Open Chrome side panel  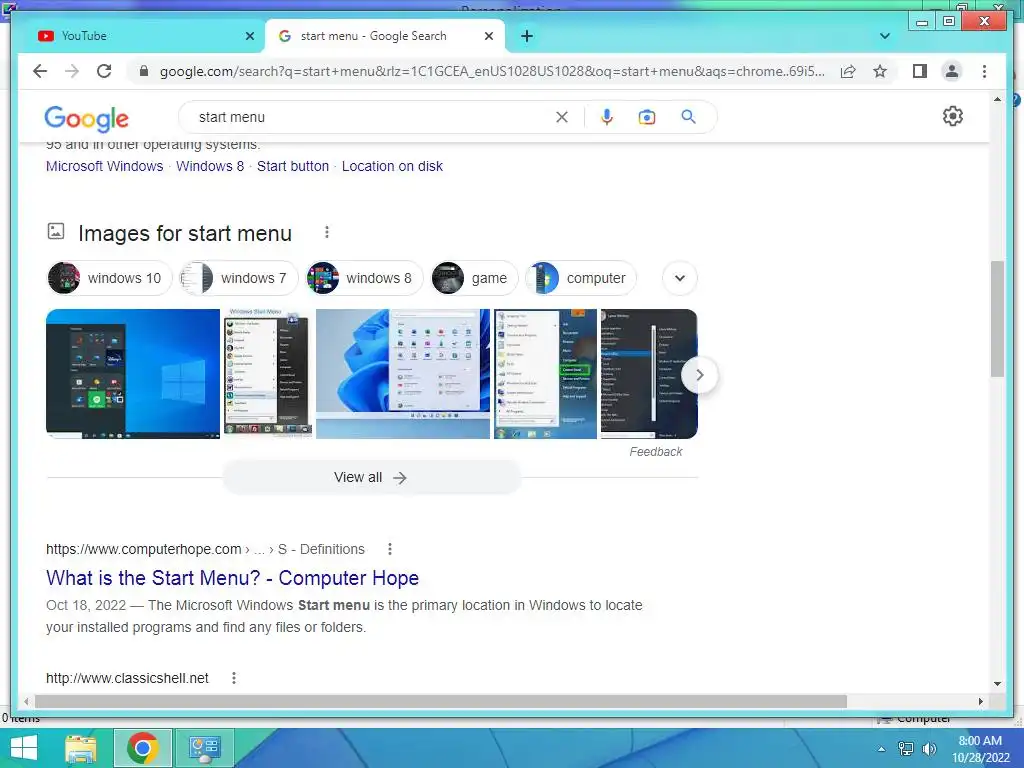click(920, 71)
